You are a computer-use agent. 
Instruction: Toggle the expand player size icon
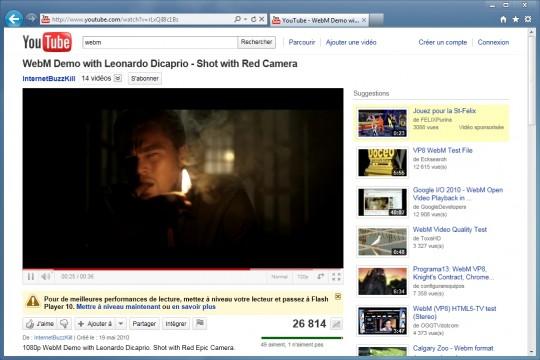tap(321, 277)
